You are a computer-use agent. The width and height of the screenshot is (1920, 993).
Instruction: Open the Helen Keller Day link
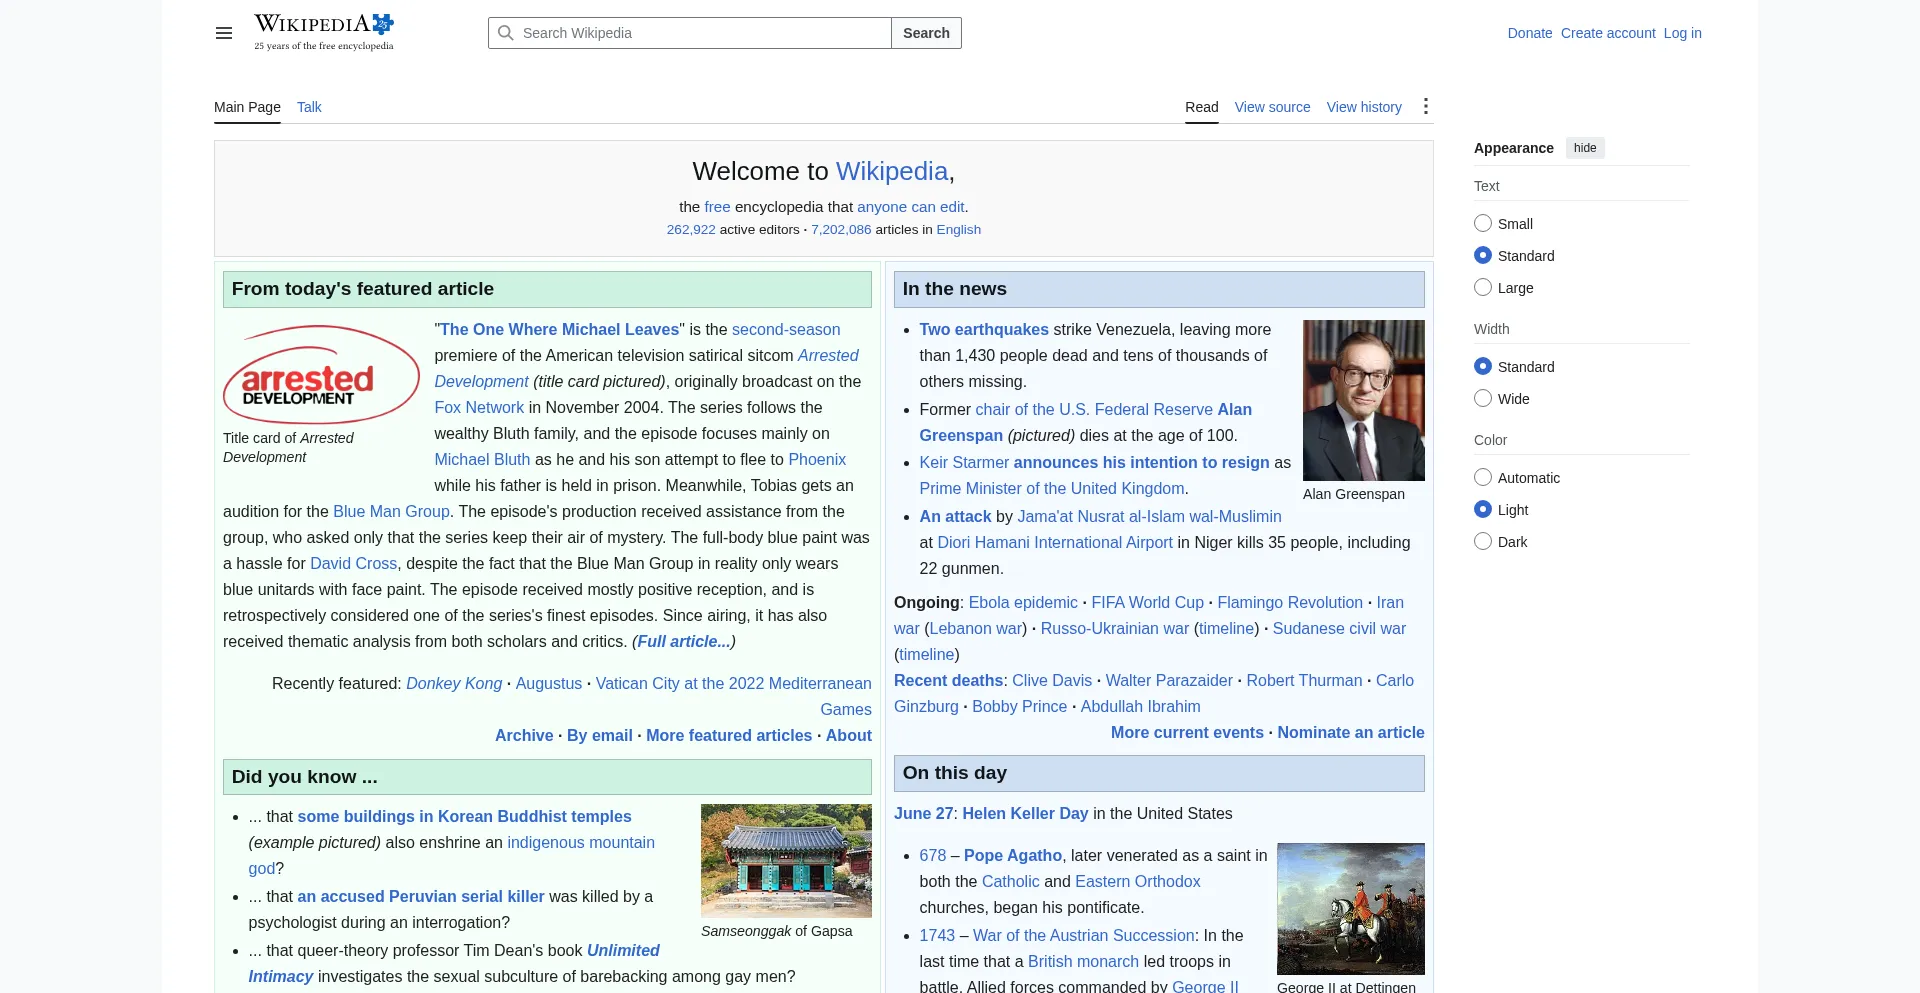1025,813
